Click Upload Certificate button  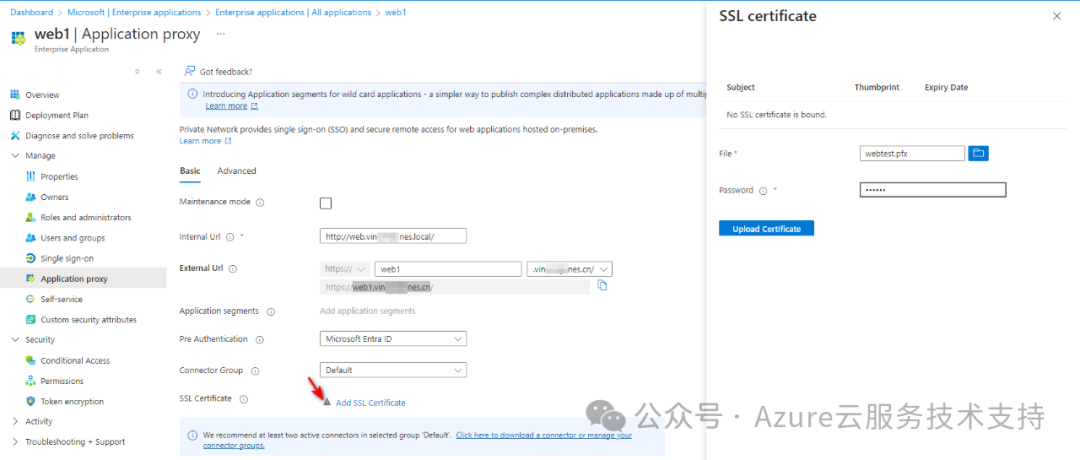pos(767,229)
